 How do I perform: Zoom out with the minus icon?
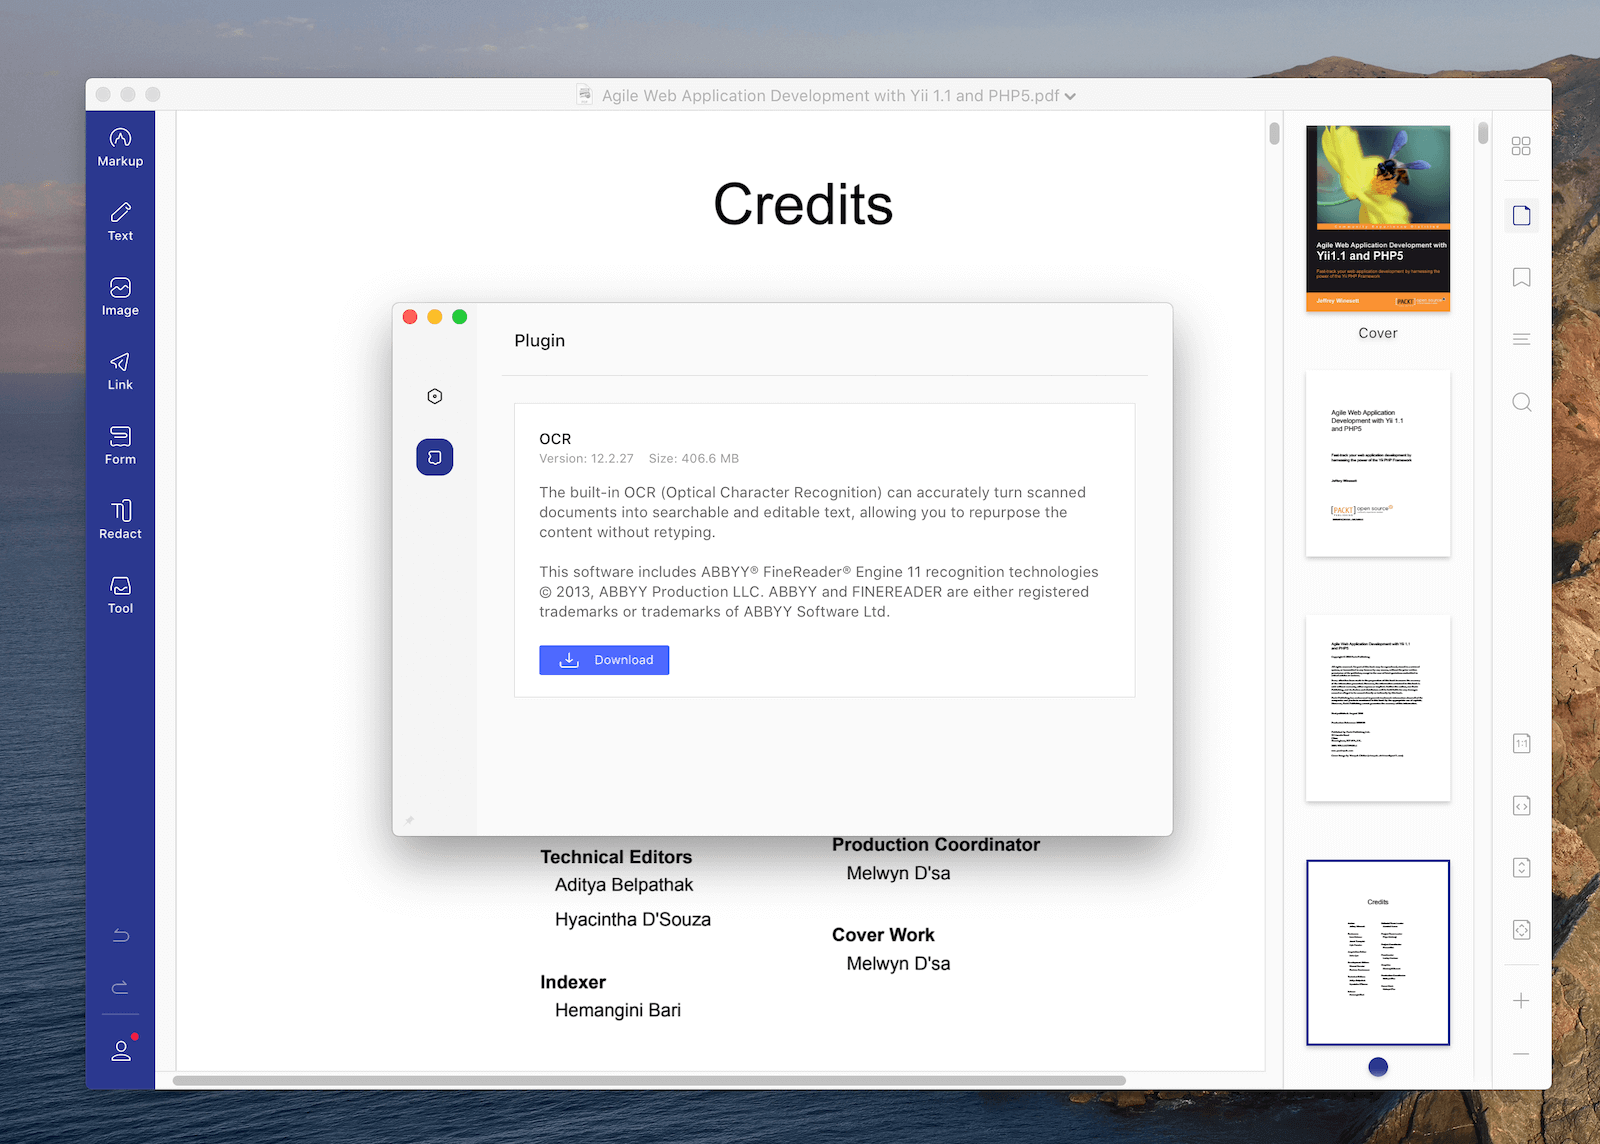coord(1521,1054)
